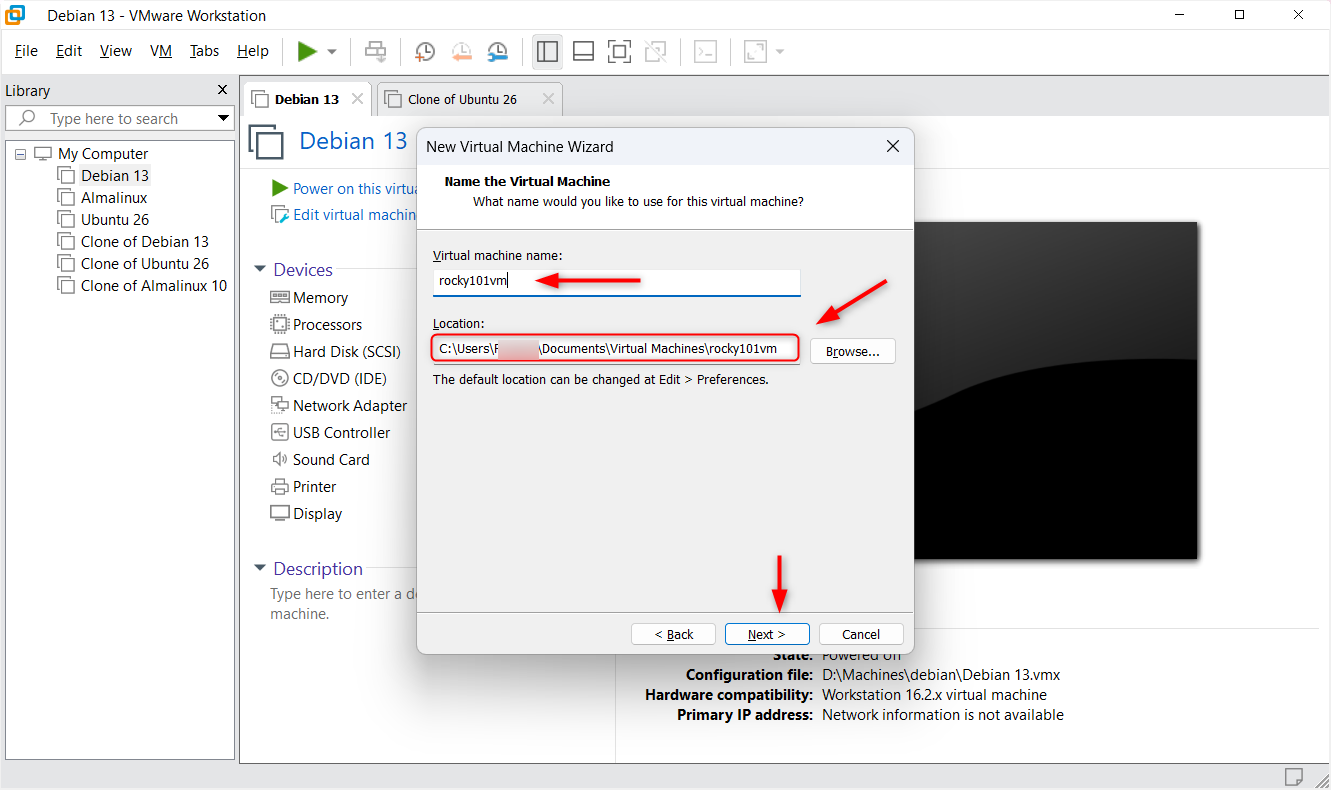Image resolution: width=1331 pixels, height=790 pixels.
Task: Close the Debian 13 tab
Action: pos(357,99)
